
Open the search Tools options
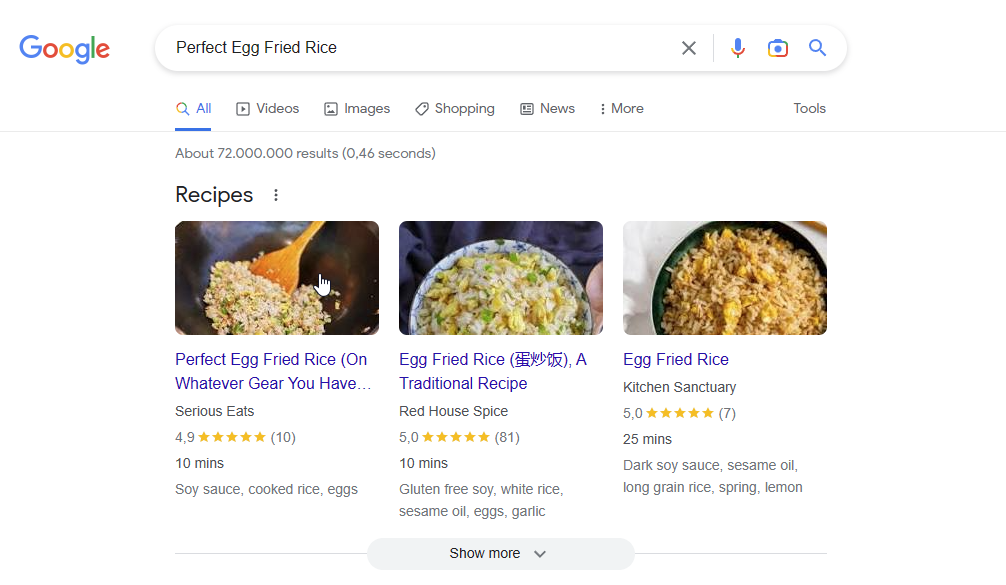pos(809,109)
